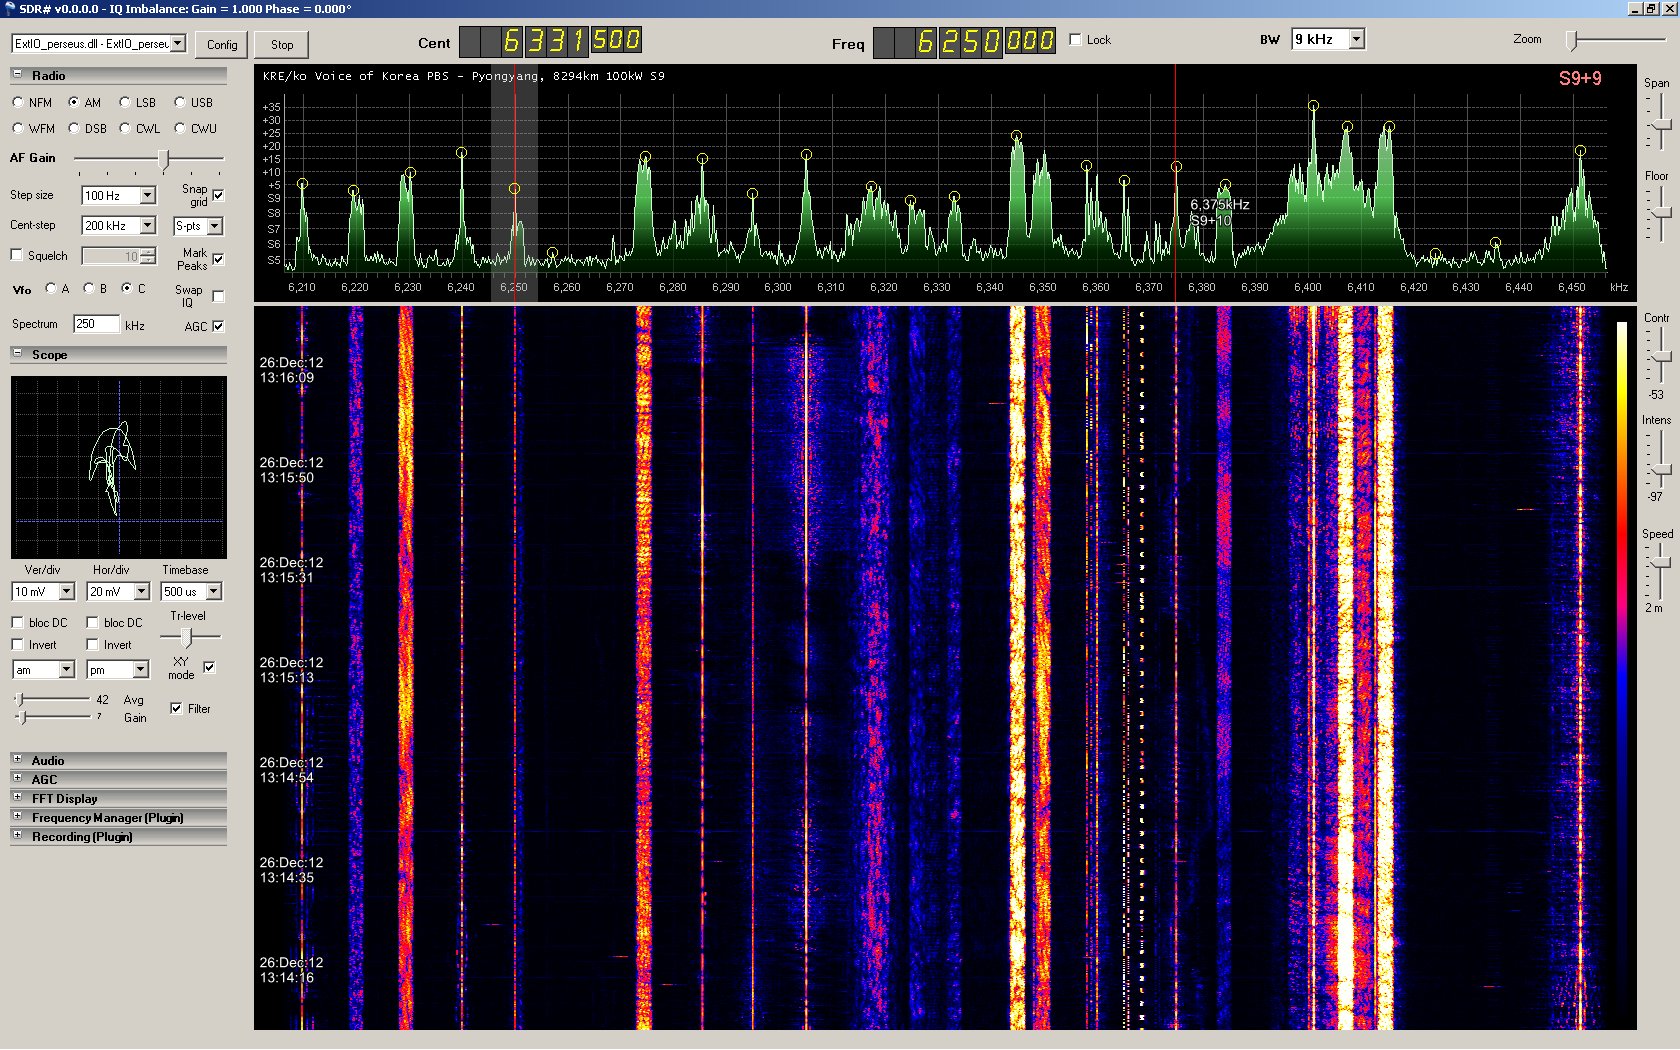Collapse the Scope panel header icon
Image resolution: width=1680 pixels, height=1050 pixels.
(x=17, y=354)
